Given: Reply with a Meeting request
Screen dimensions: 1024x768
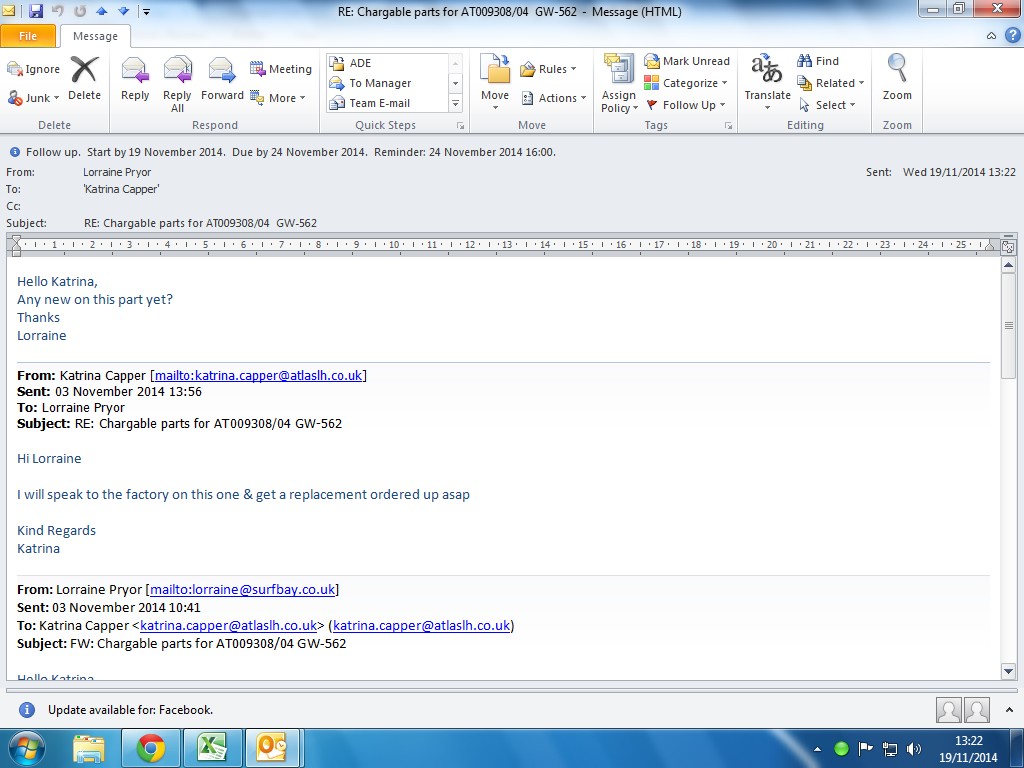Looking at the screenshot, I should (x=281, y=69).
